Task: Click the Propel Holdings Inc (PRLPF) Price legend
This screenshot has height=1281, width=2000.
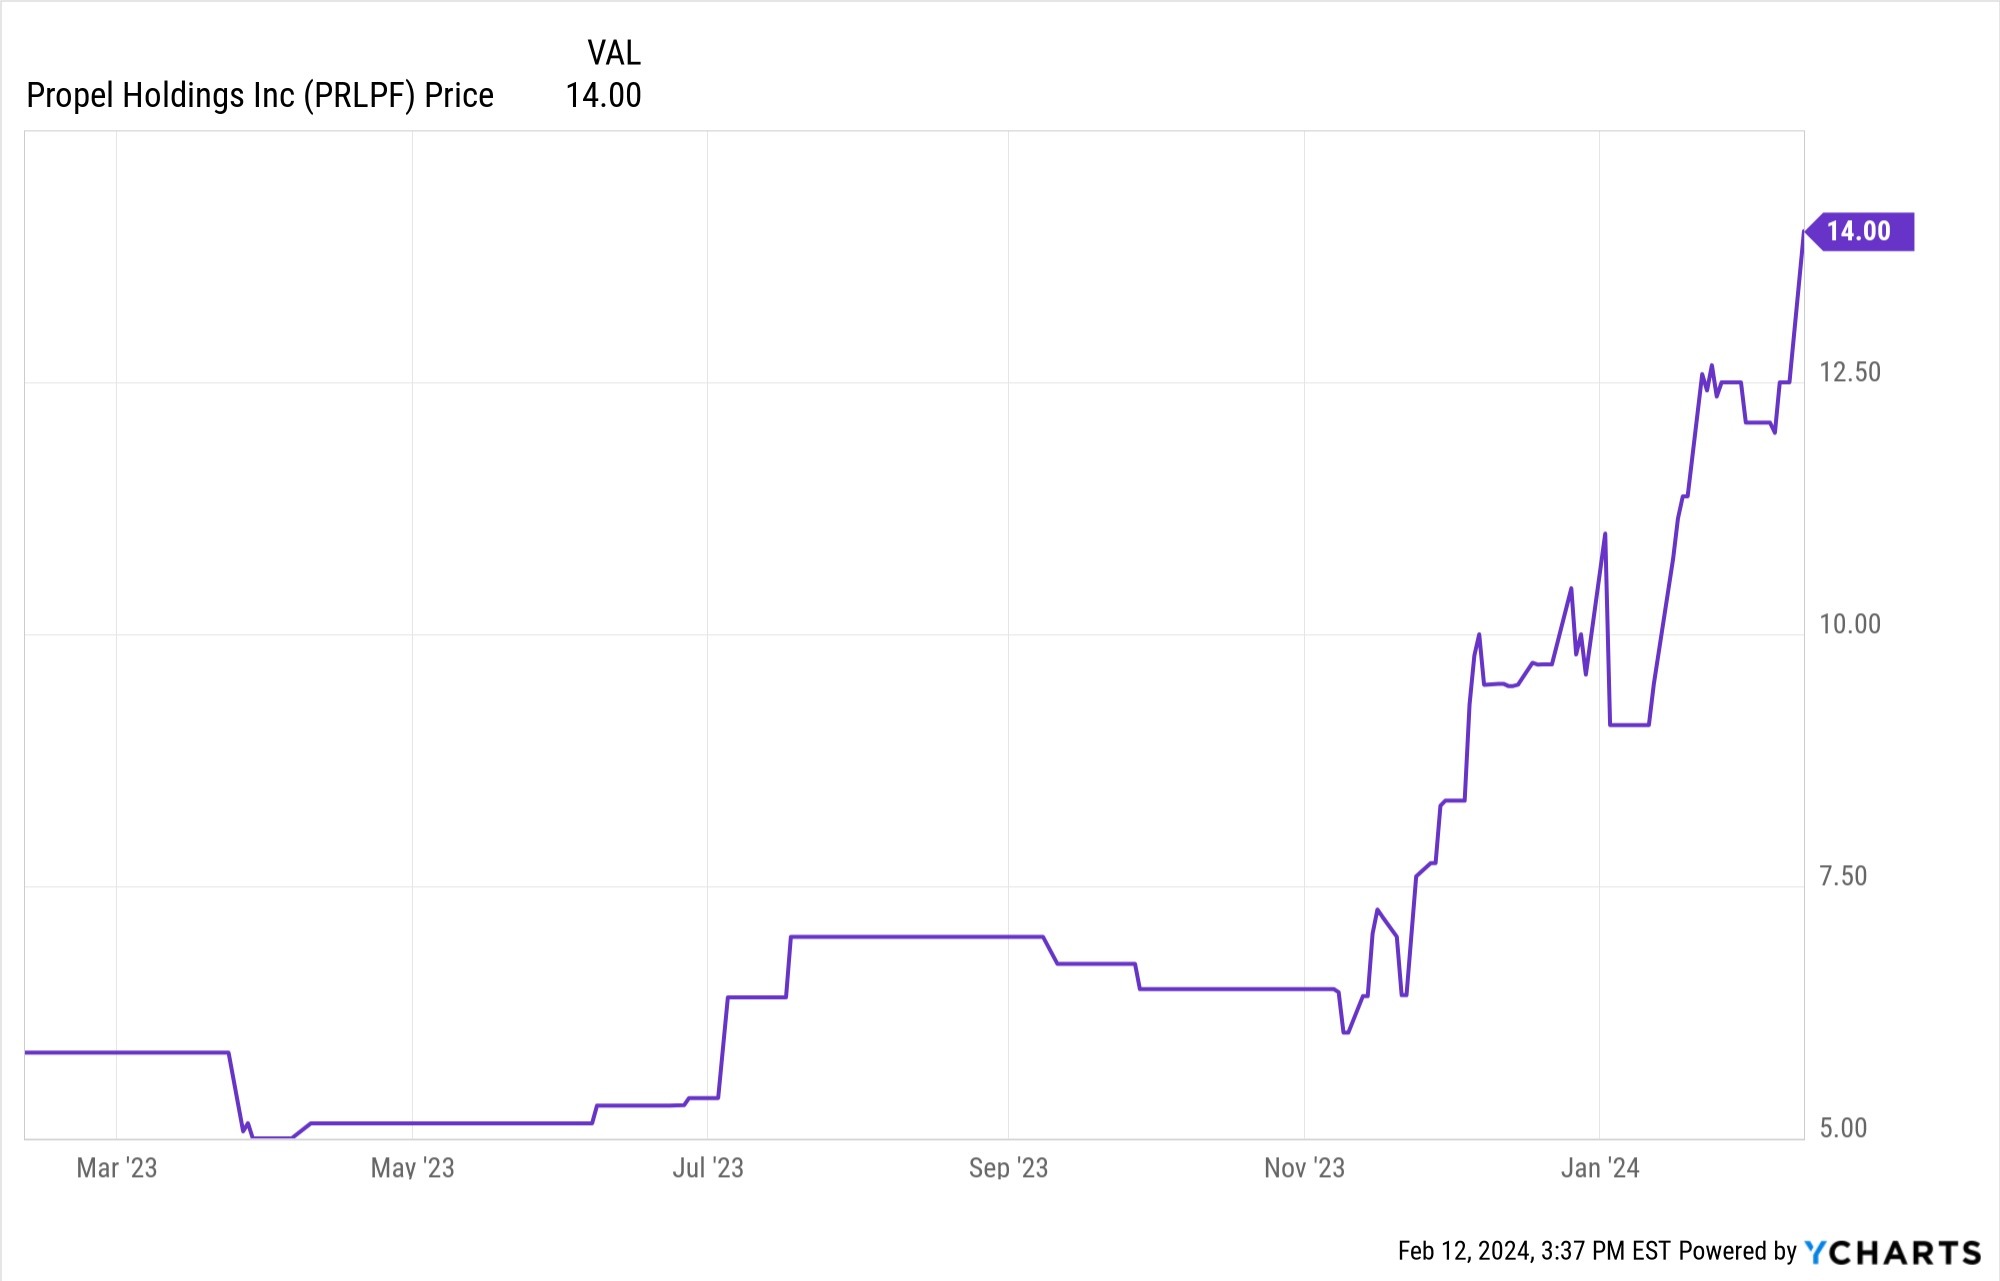Action: [260, 96]
